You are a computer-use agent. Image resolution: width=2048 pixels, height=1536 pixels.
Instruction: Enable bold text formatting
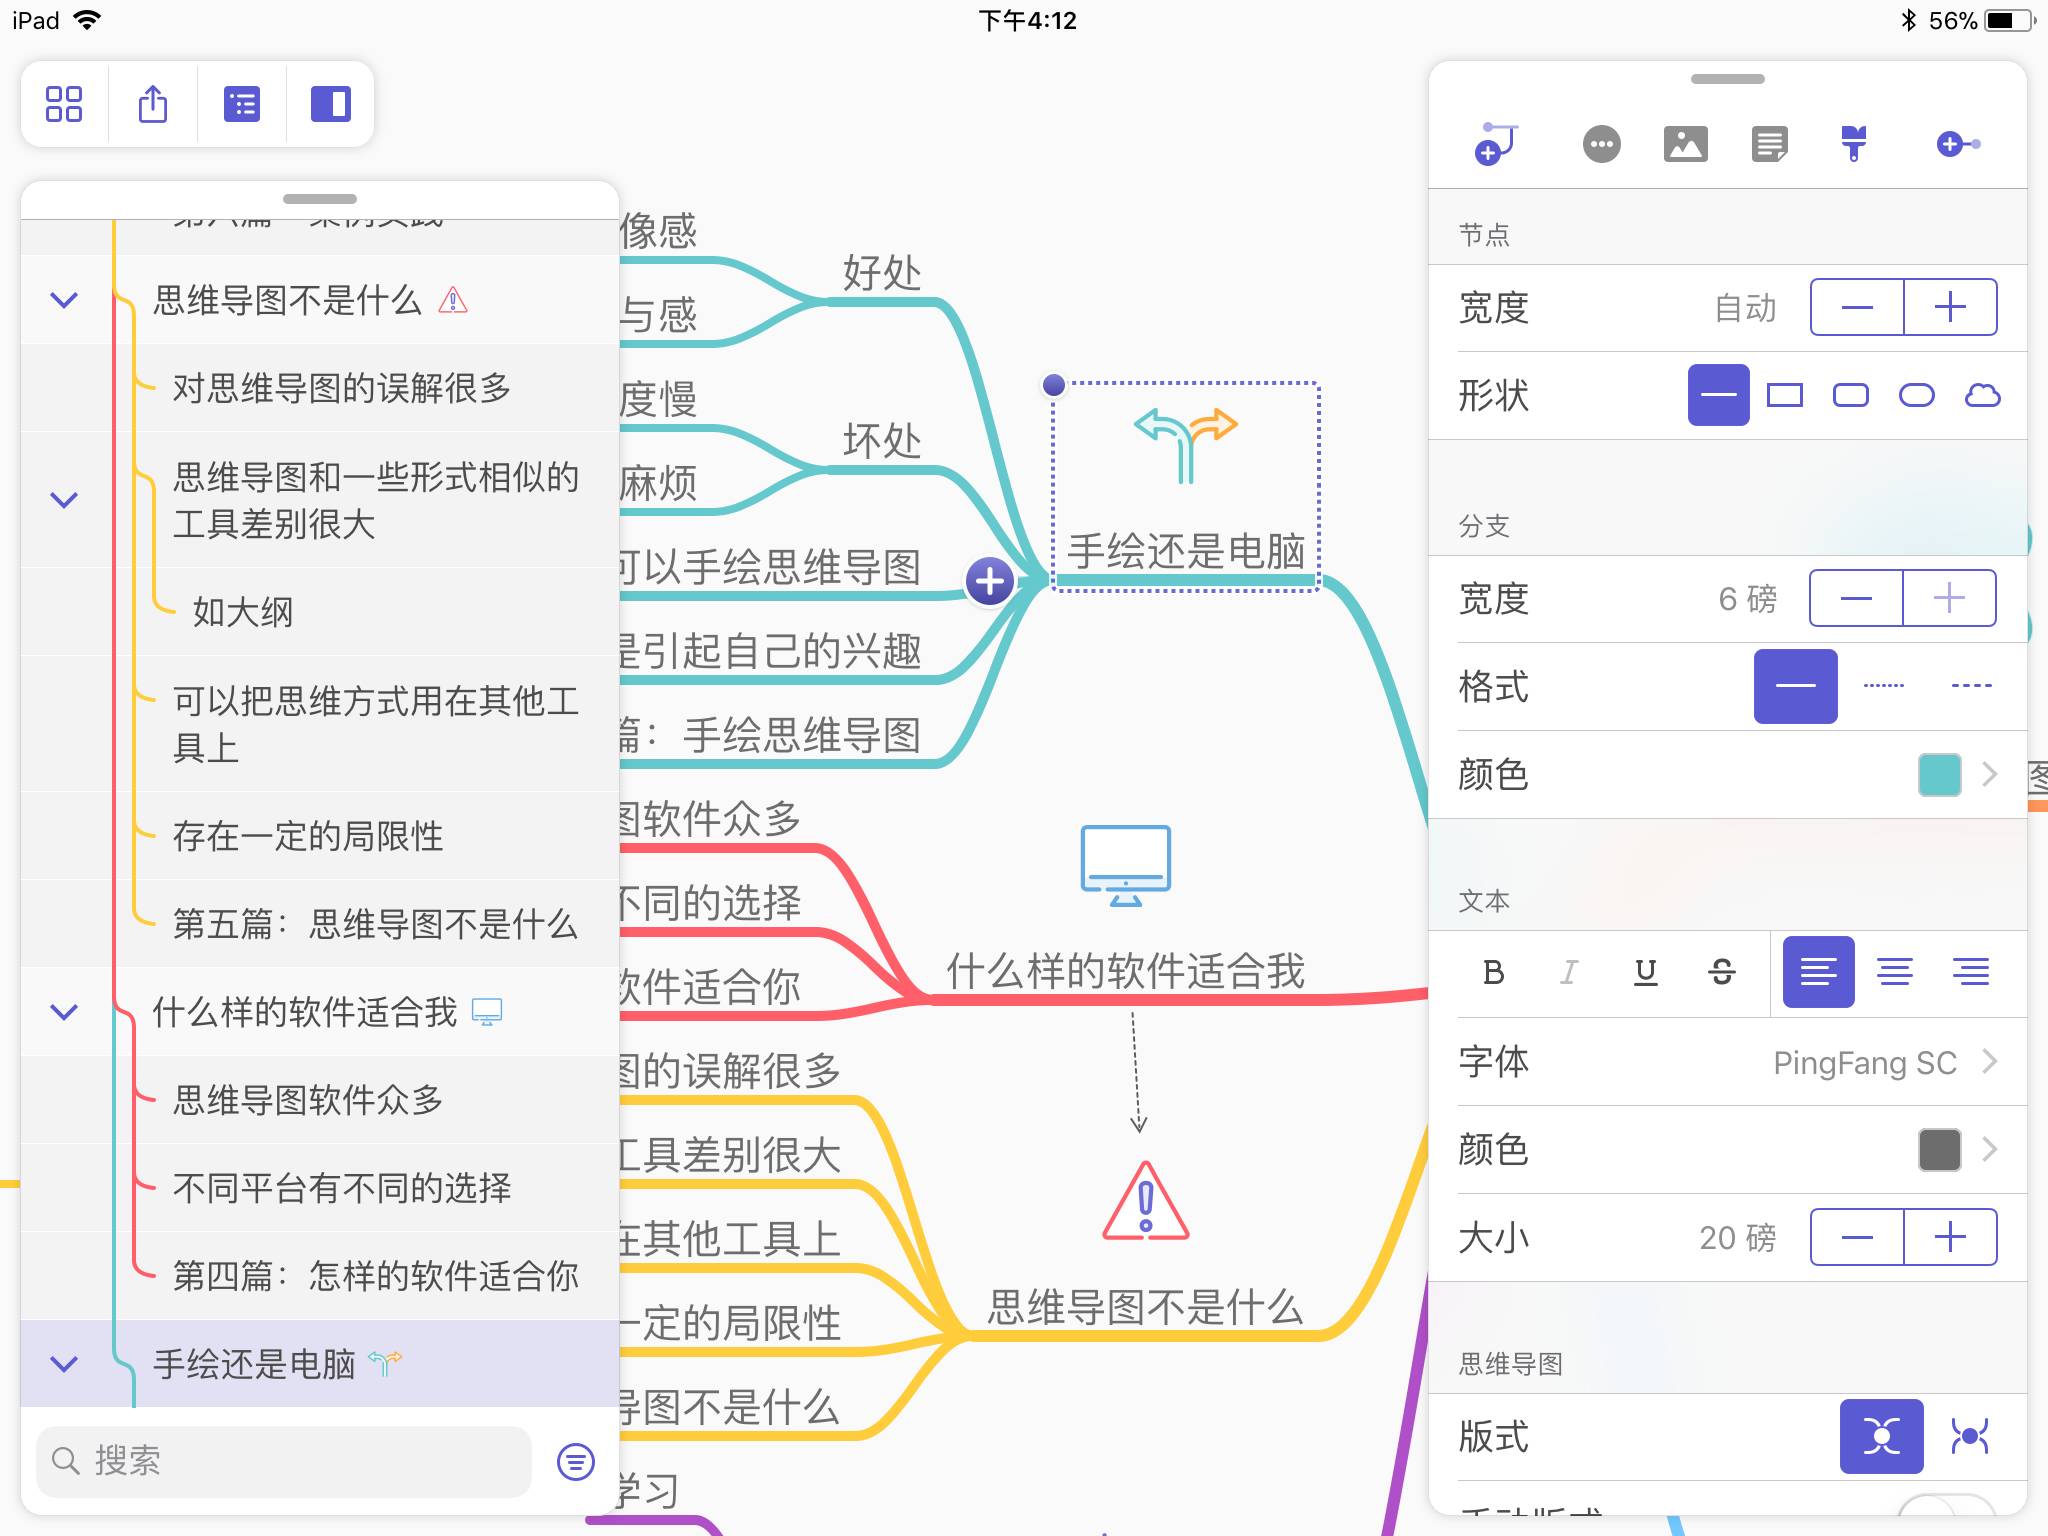[x=1493, y=972]
